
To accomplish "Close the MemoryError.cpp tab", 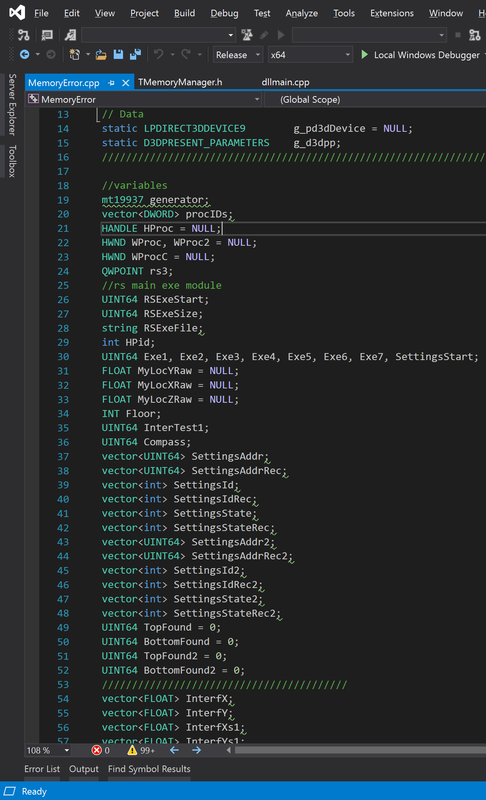I will 125,83.
